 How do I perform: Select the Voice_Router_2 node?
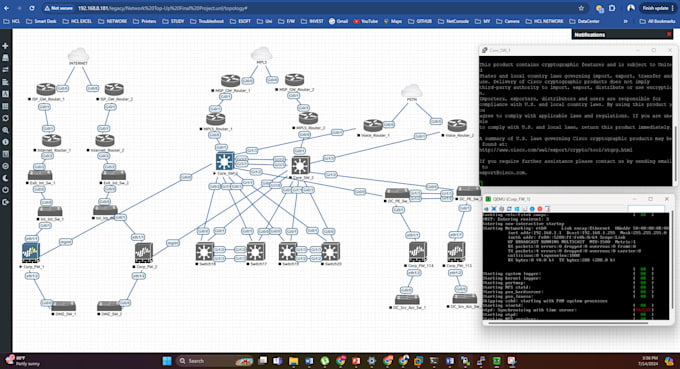457,126
